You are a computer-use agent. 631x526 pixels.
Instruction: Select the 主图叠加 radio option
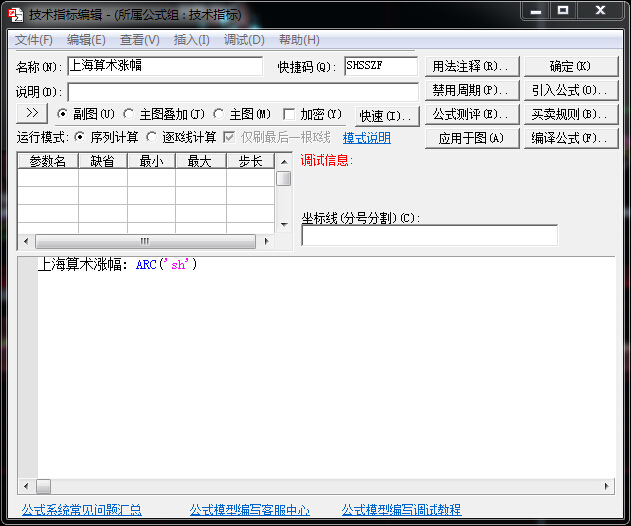pos(129,114)
